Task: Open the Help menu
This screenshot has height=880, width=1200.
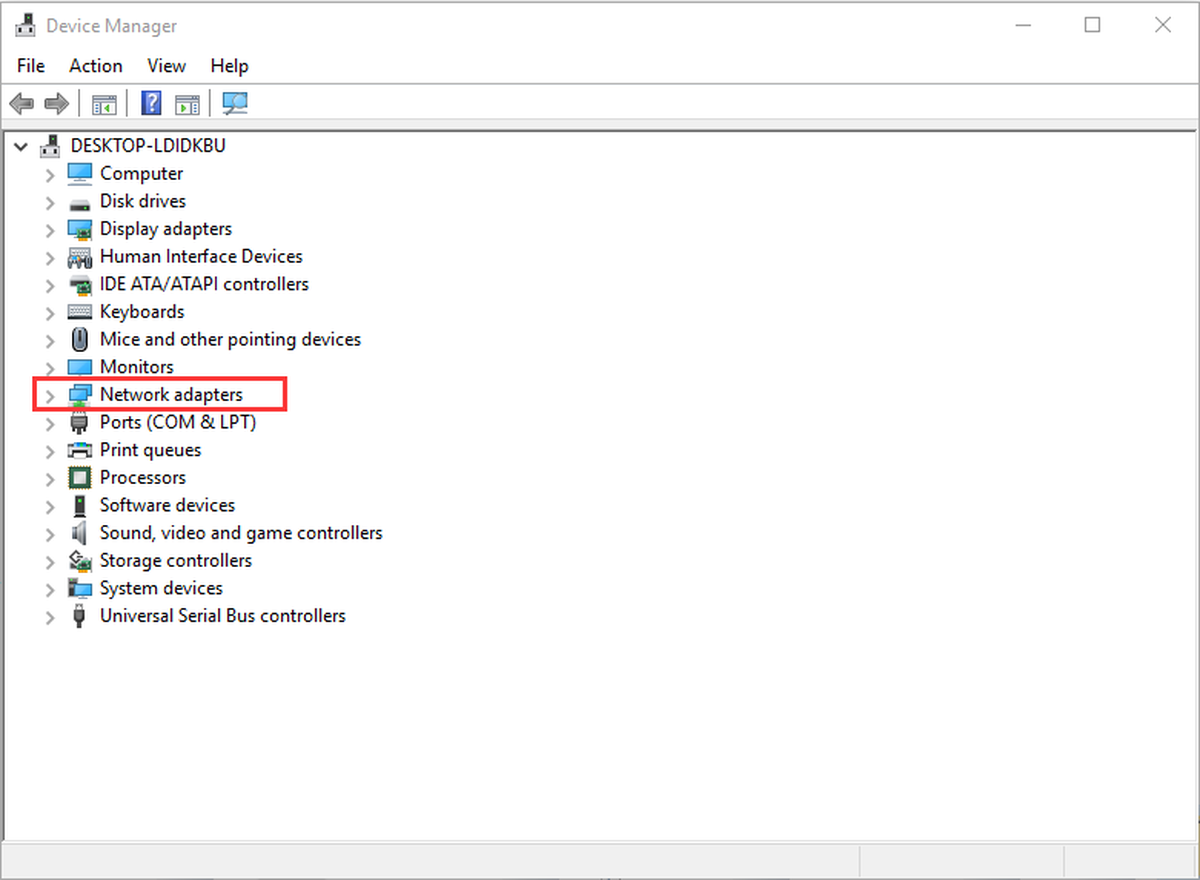Action: click(229, 66)
